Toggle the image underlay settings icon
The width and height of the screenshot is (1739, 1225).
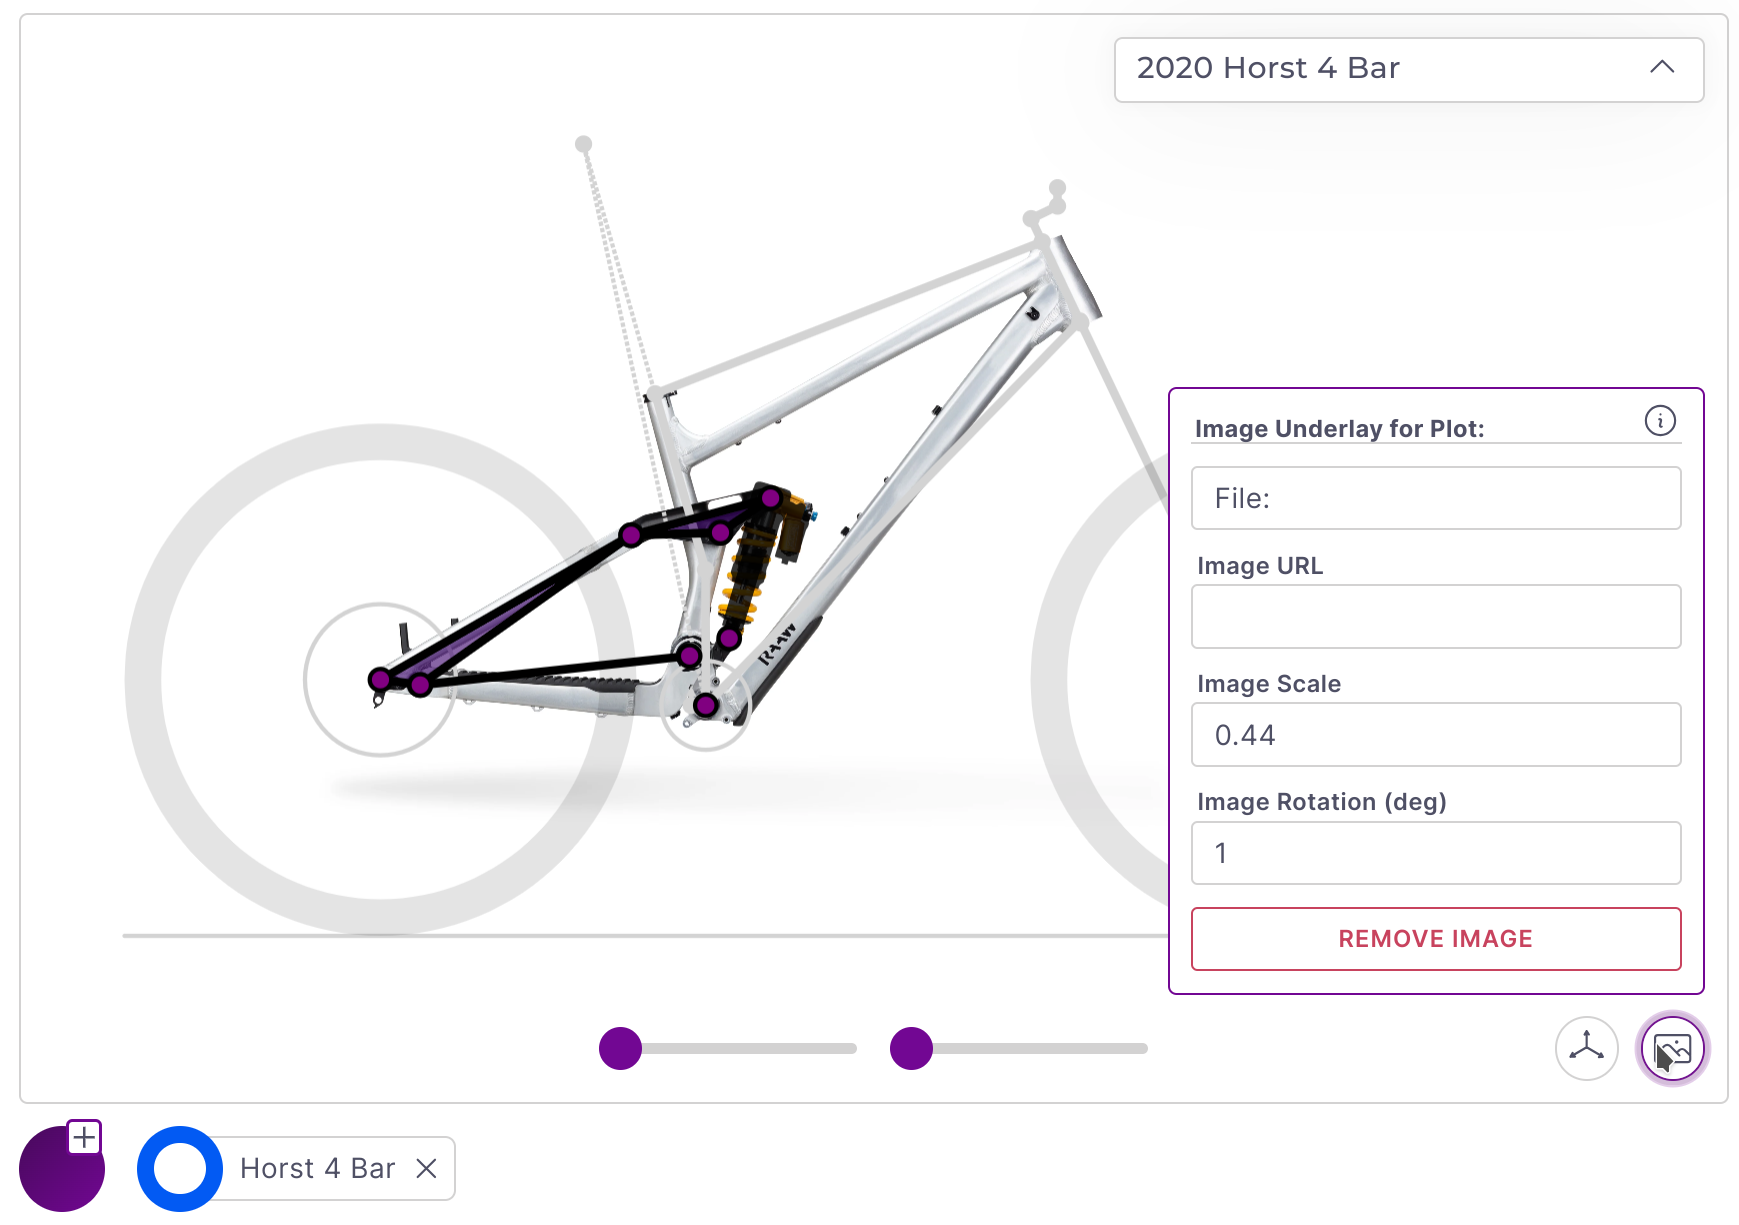[1672, 1049]
